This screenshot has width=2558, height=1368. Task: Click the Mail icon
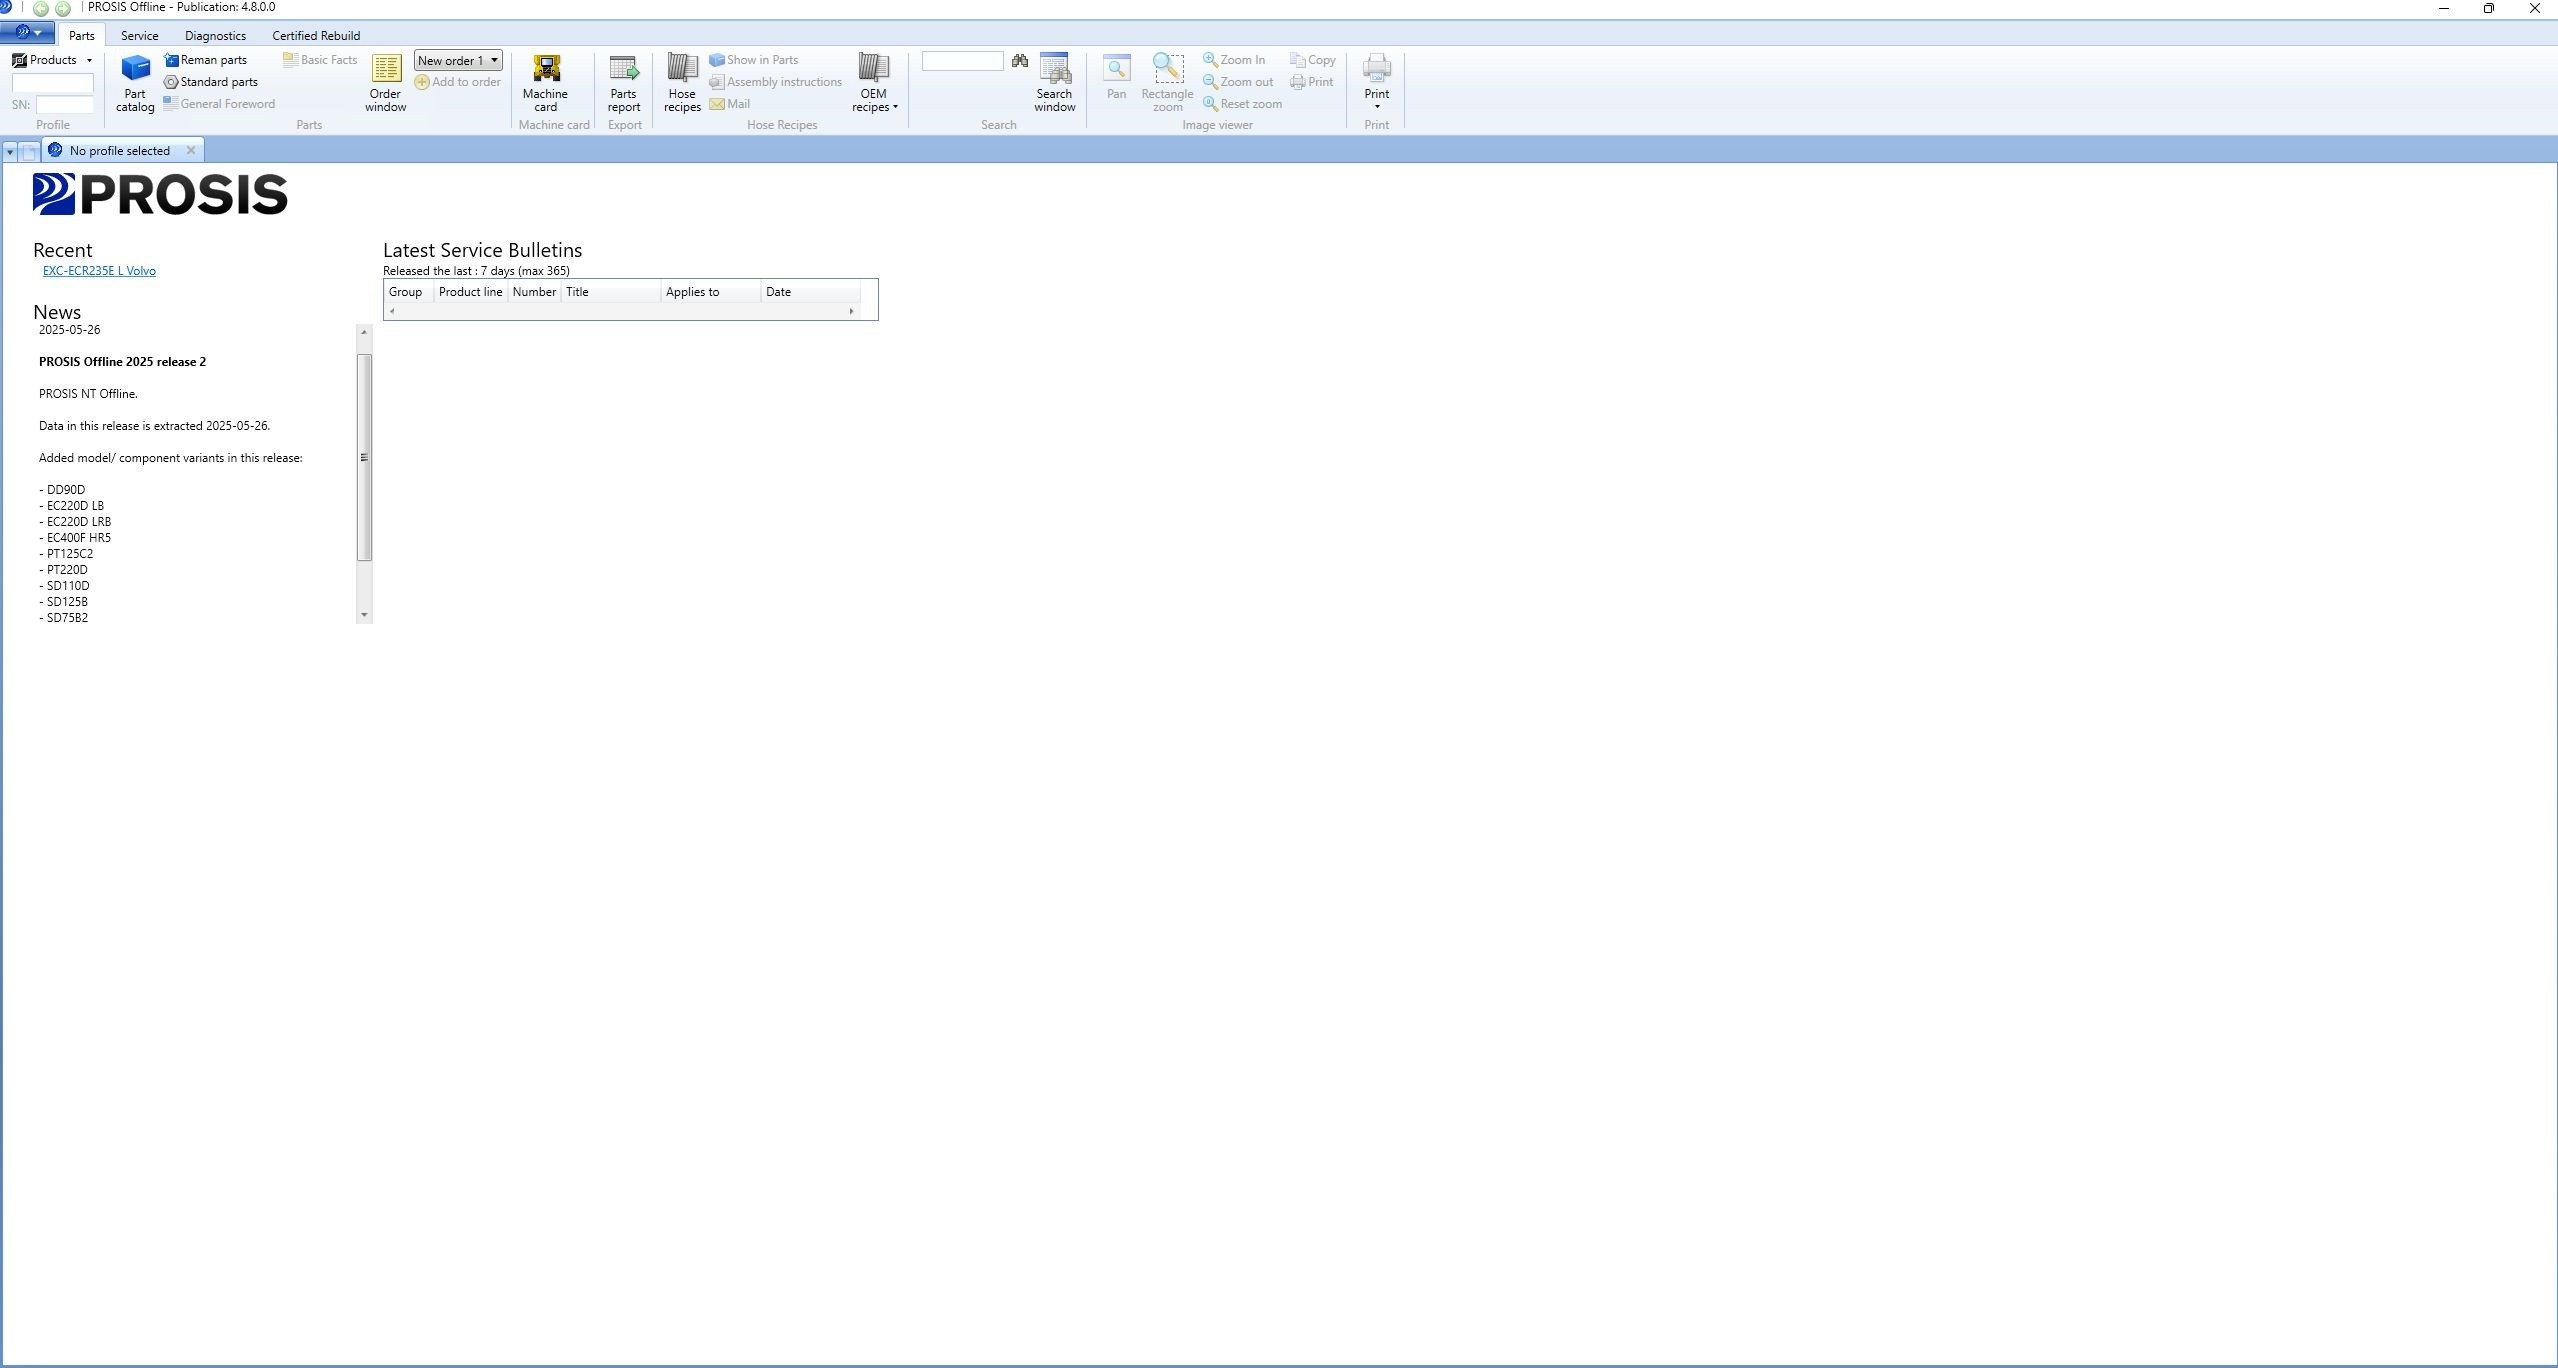pos(717,104)
